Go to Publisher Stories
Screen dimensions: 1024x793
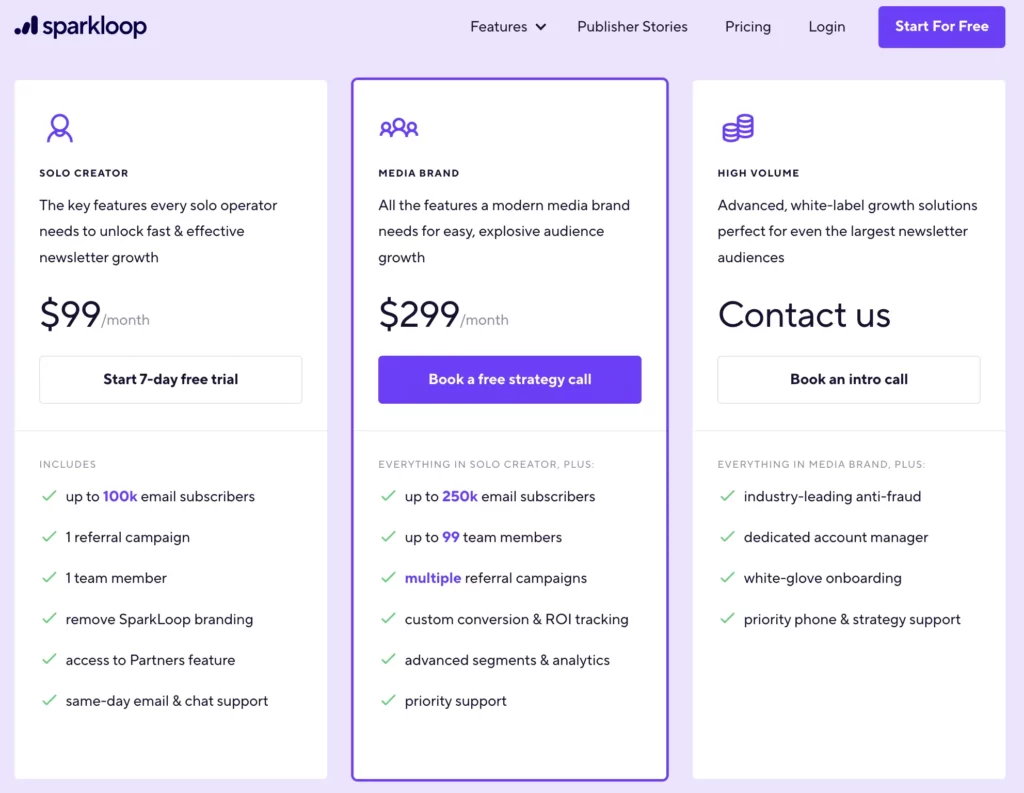[x=632, y=27]
